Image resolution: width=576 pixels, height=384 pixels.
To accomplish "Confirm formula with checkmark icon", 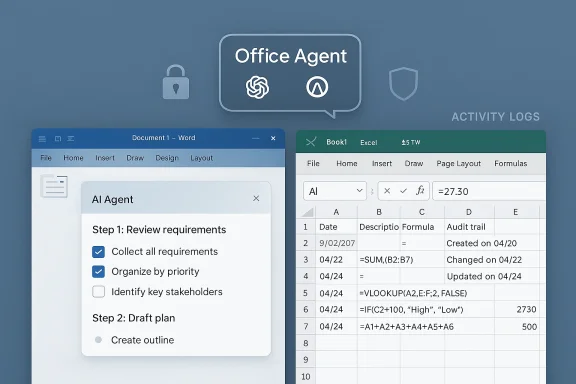I will (x=403, y=191).
